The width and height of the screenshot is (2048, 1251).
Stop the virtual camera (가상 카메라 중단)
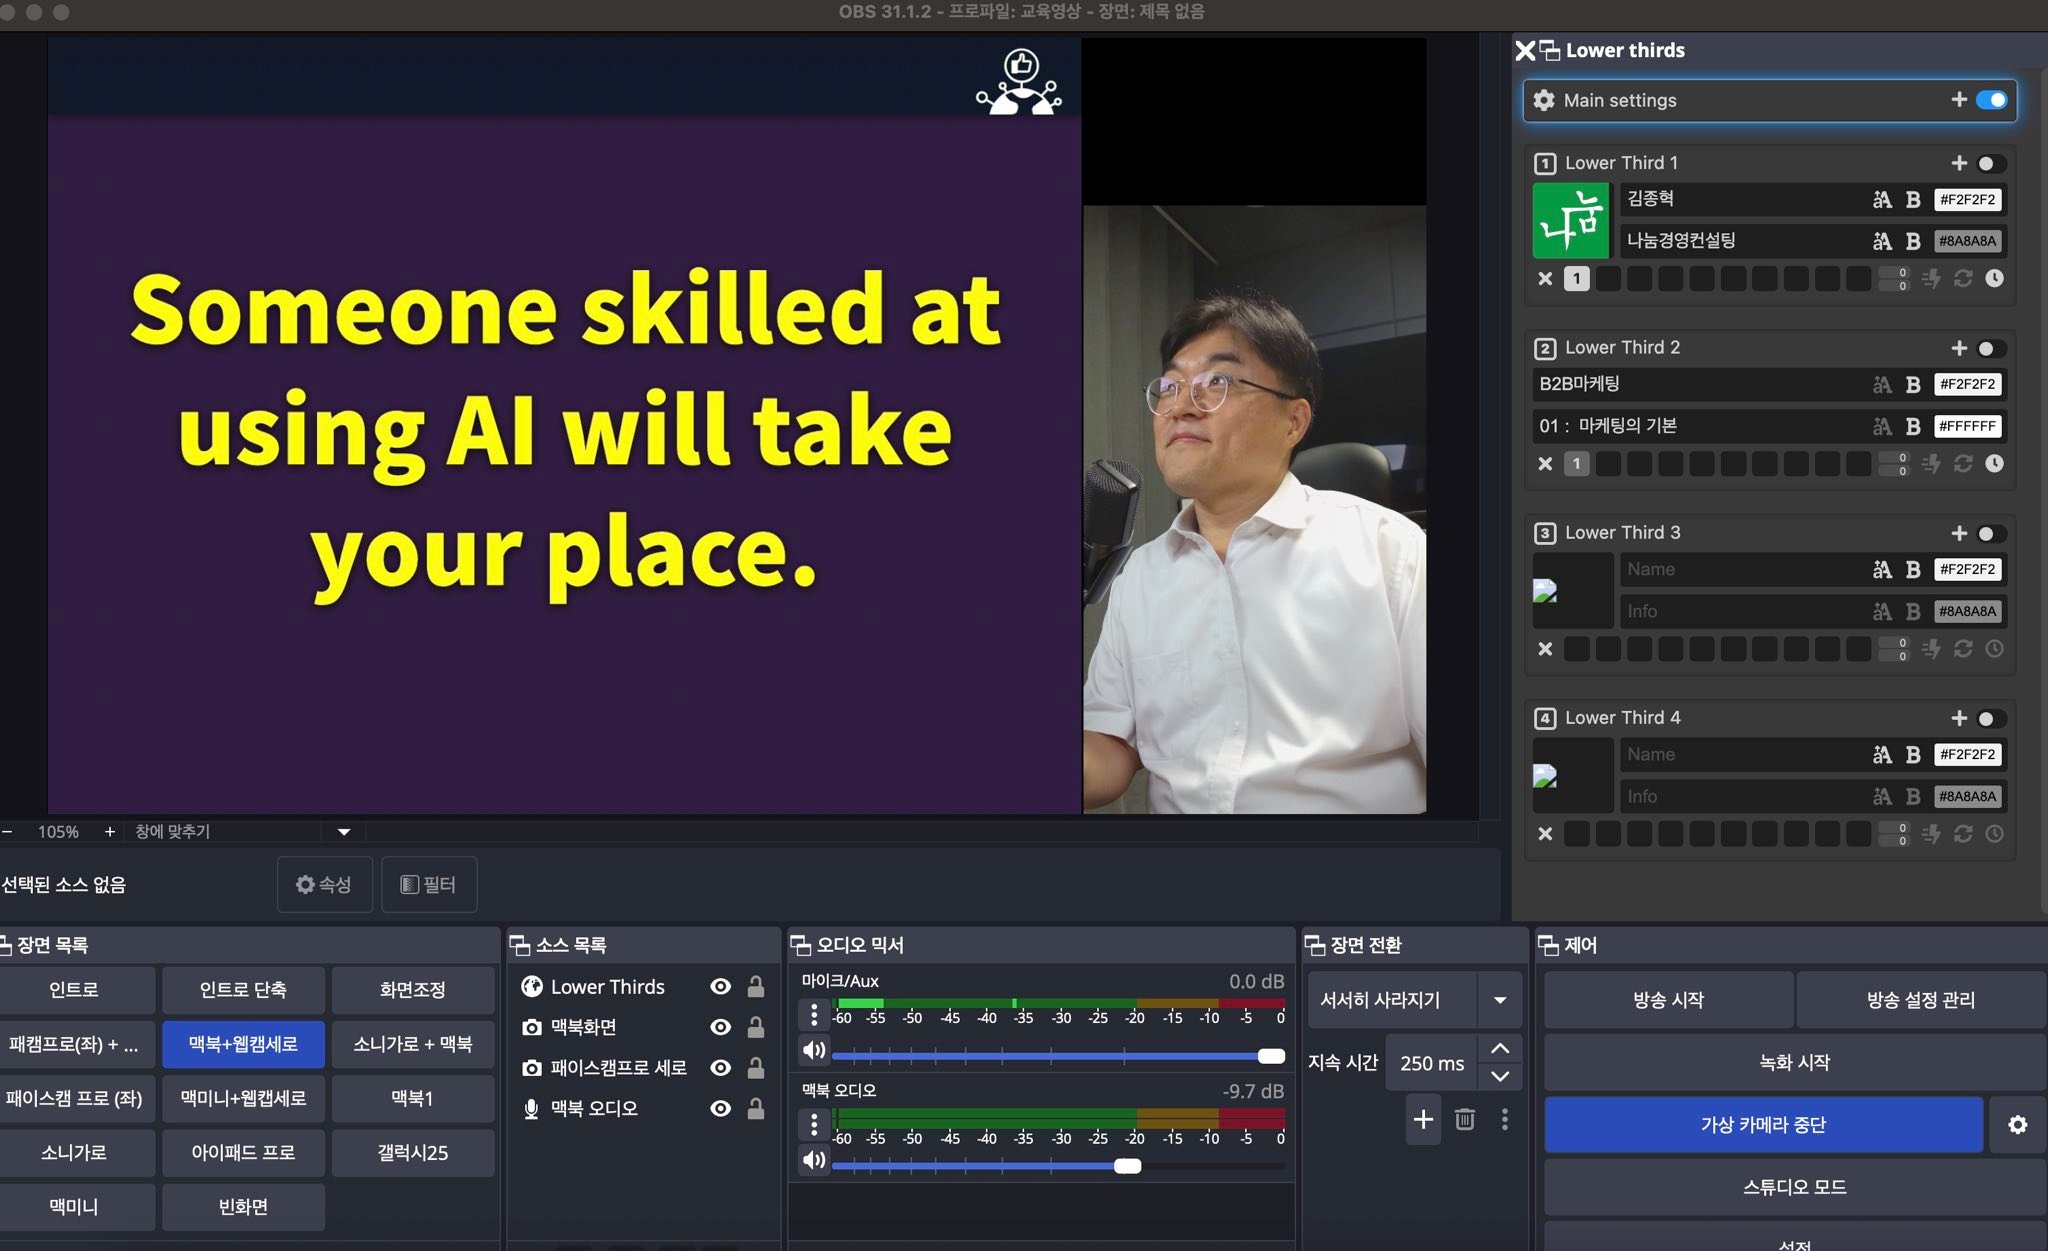pyautogui.click(x=1763, y=1125)
